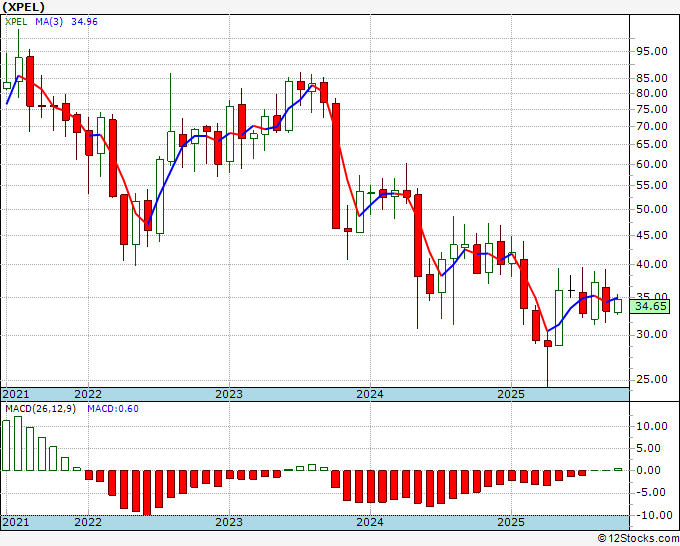Click the 25.00 price axis label

(652, 379)
